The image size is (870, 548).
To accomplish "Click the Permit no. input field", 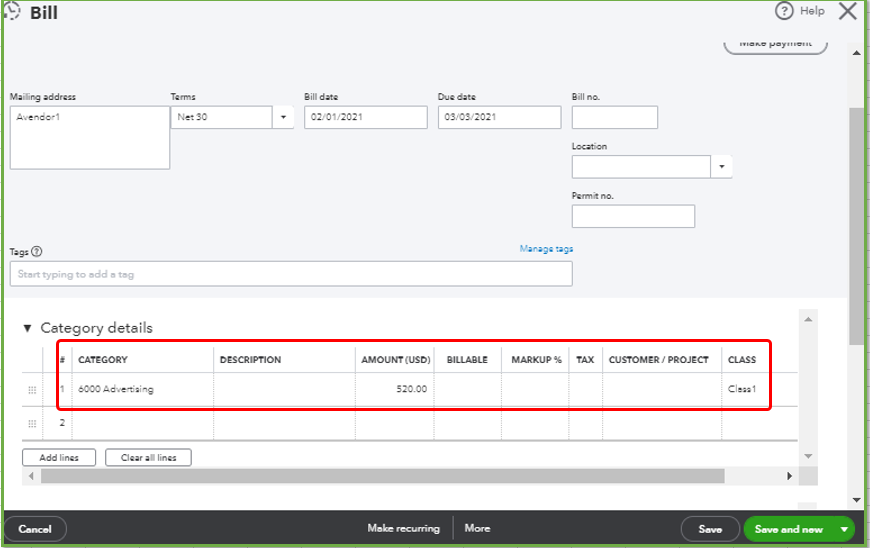I will (x=633, y=216).
